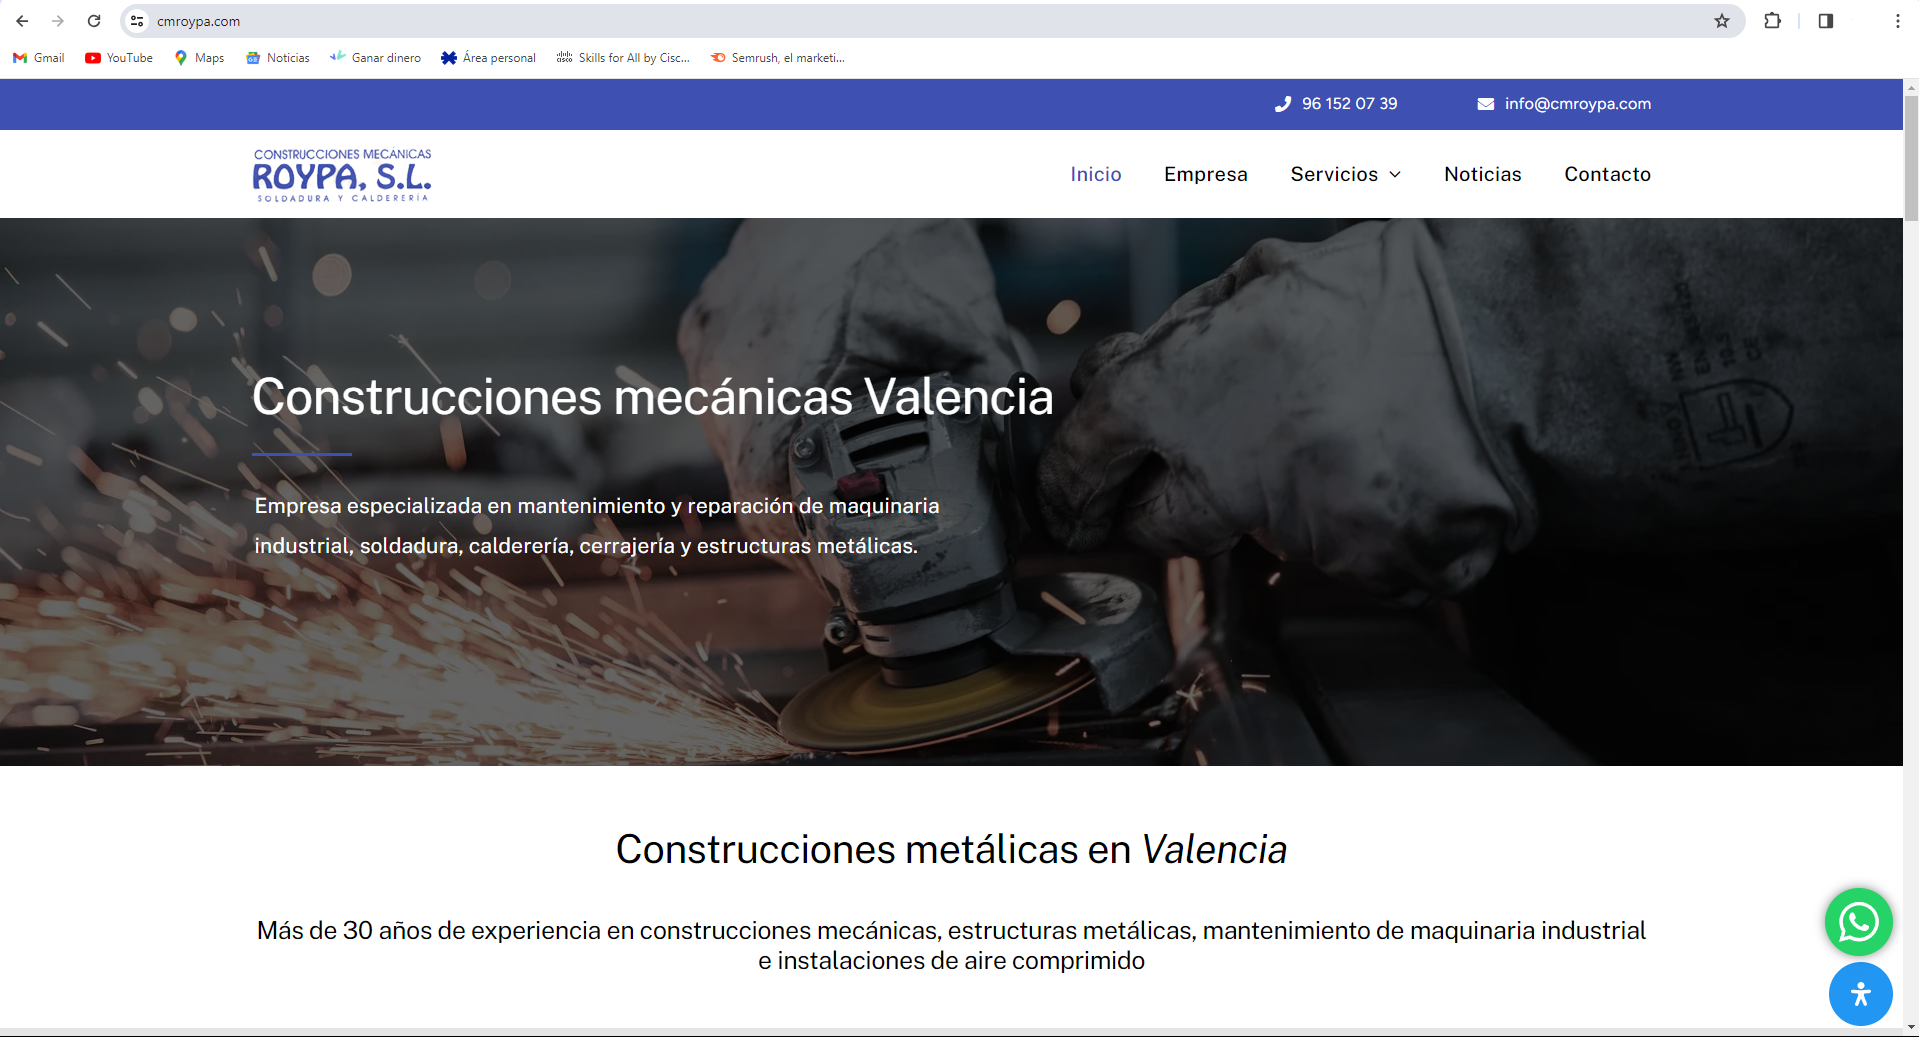Open the Gmail bookmark

point(39,58)
